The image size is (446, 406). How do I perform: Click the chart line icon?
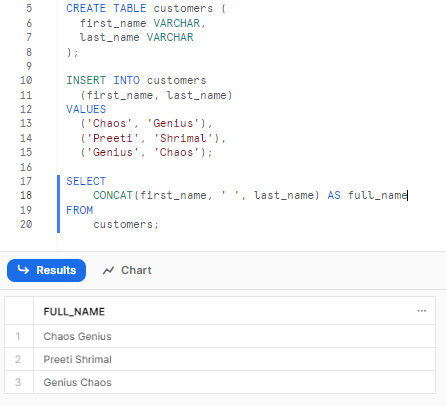tap(109, 271)
